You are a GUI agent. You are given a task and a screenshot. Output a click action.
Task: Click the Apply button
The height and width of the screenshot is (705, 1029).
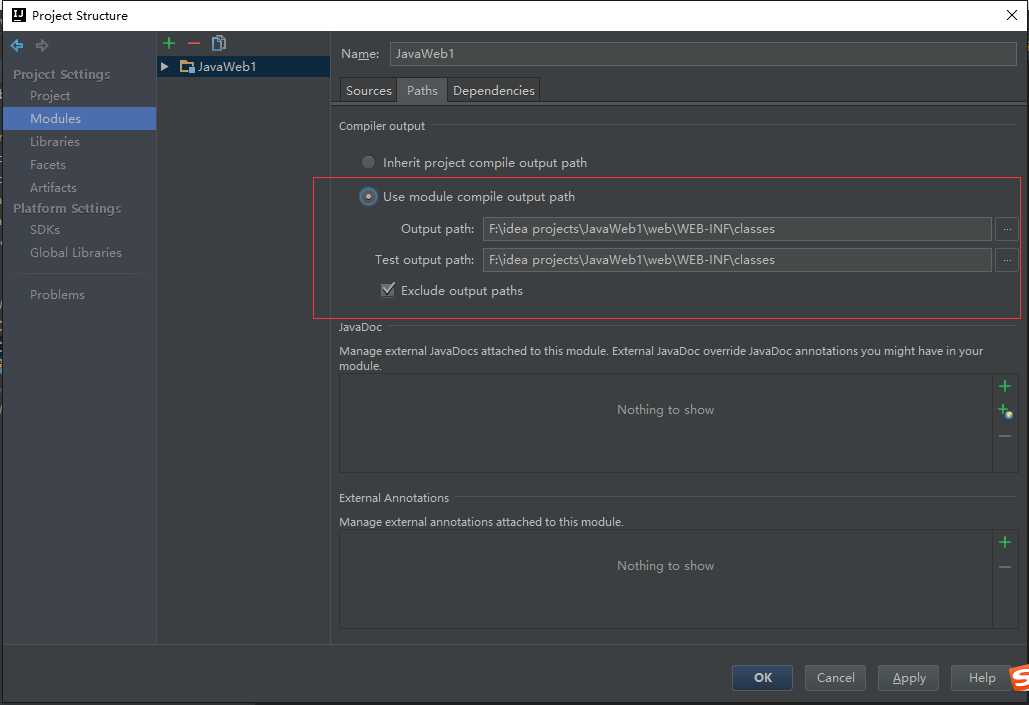click(x=909, y=677)
